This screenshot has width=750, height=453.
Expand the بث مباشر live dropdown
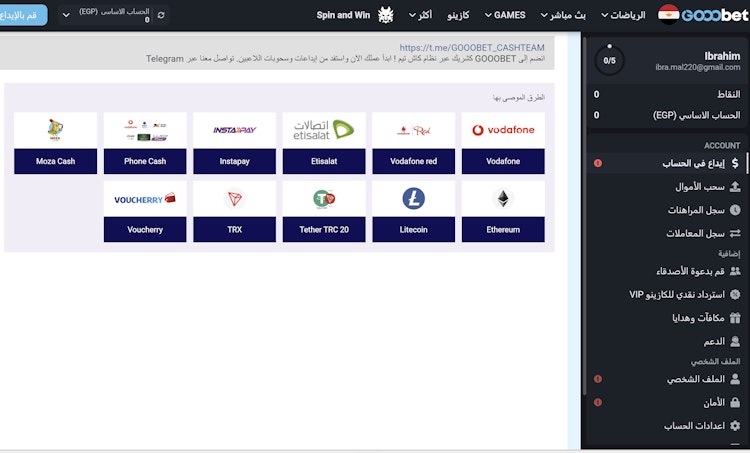563,15
